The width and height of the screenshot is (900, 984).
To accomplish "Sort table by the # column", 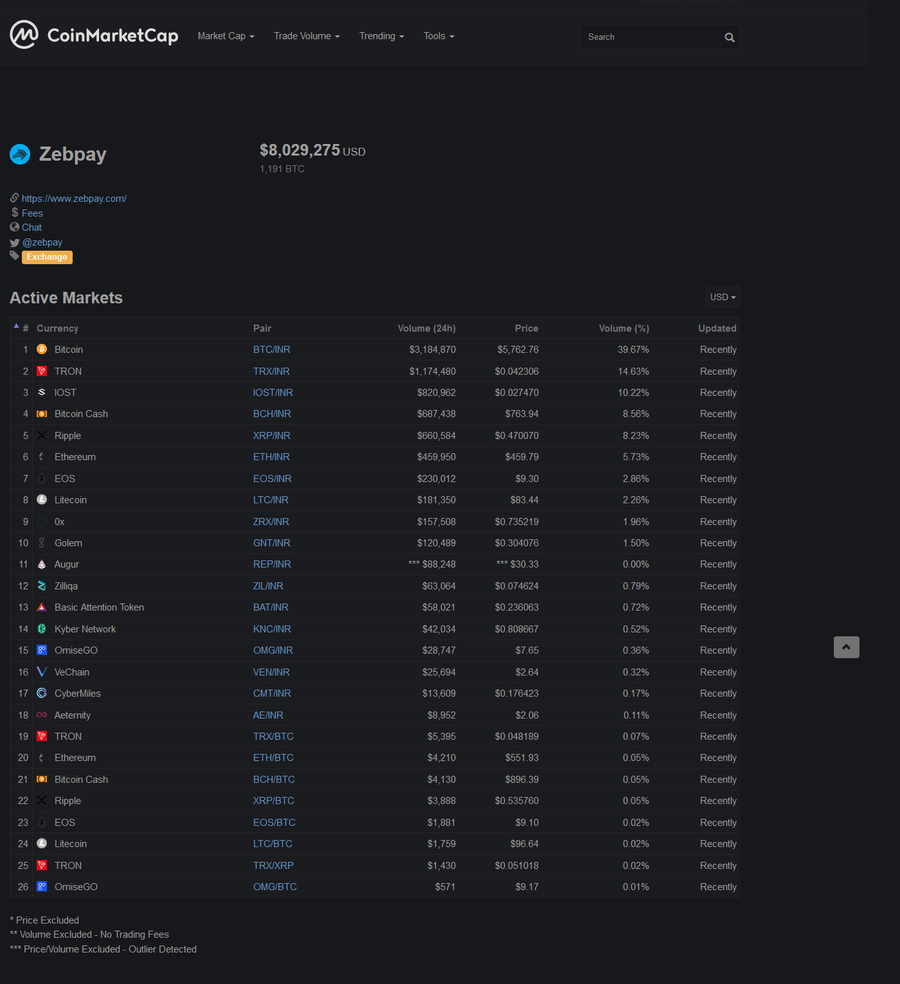I will coord(25,328).
